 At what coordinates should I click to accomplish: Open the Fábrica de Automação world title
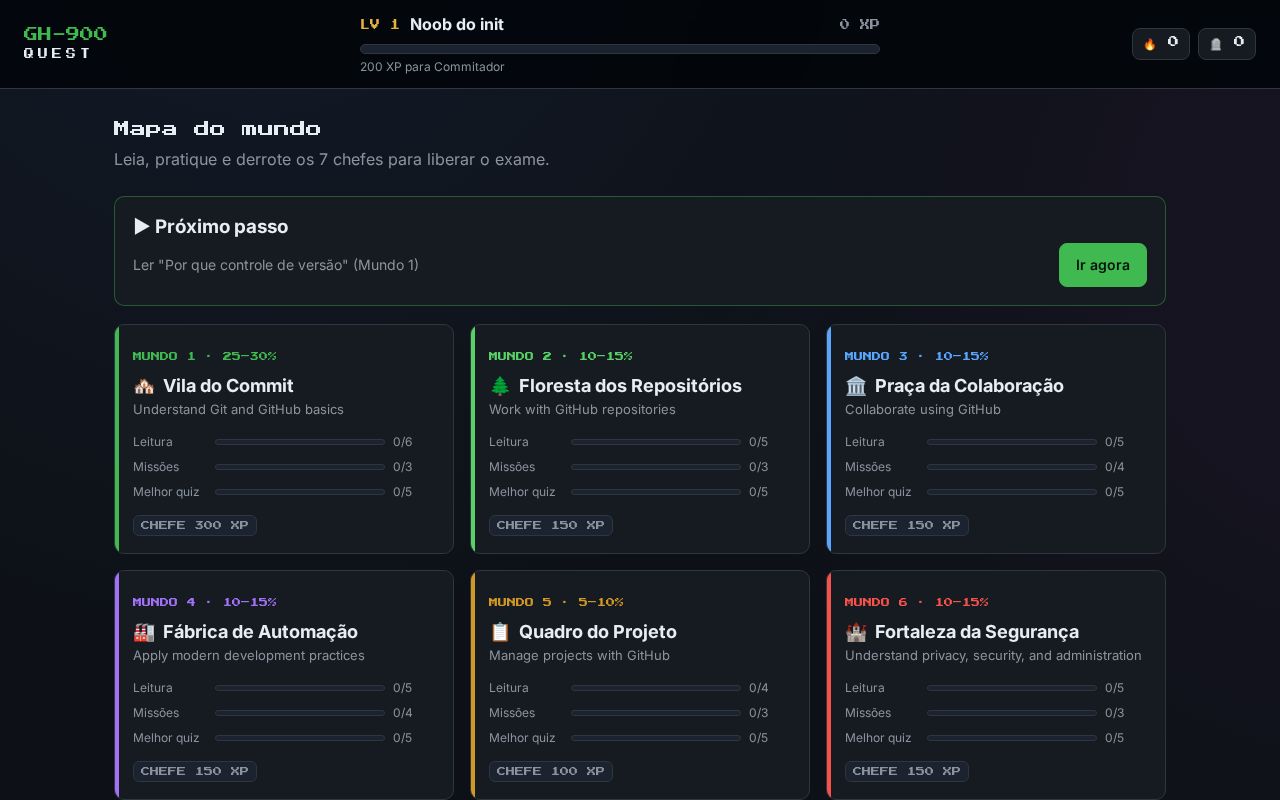(260, 632)
